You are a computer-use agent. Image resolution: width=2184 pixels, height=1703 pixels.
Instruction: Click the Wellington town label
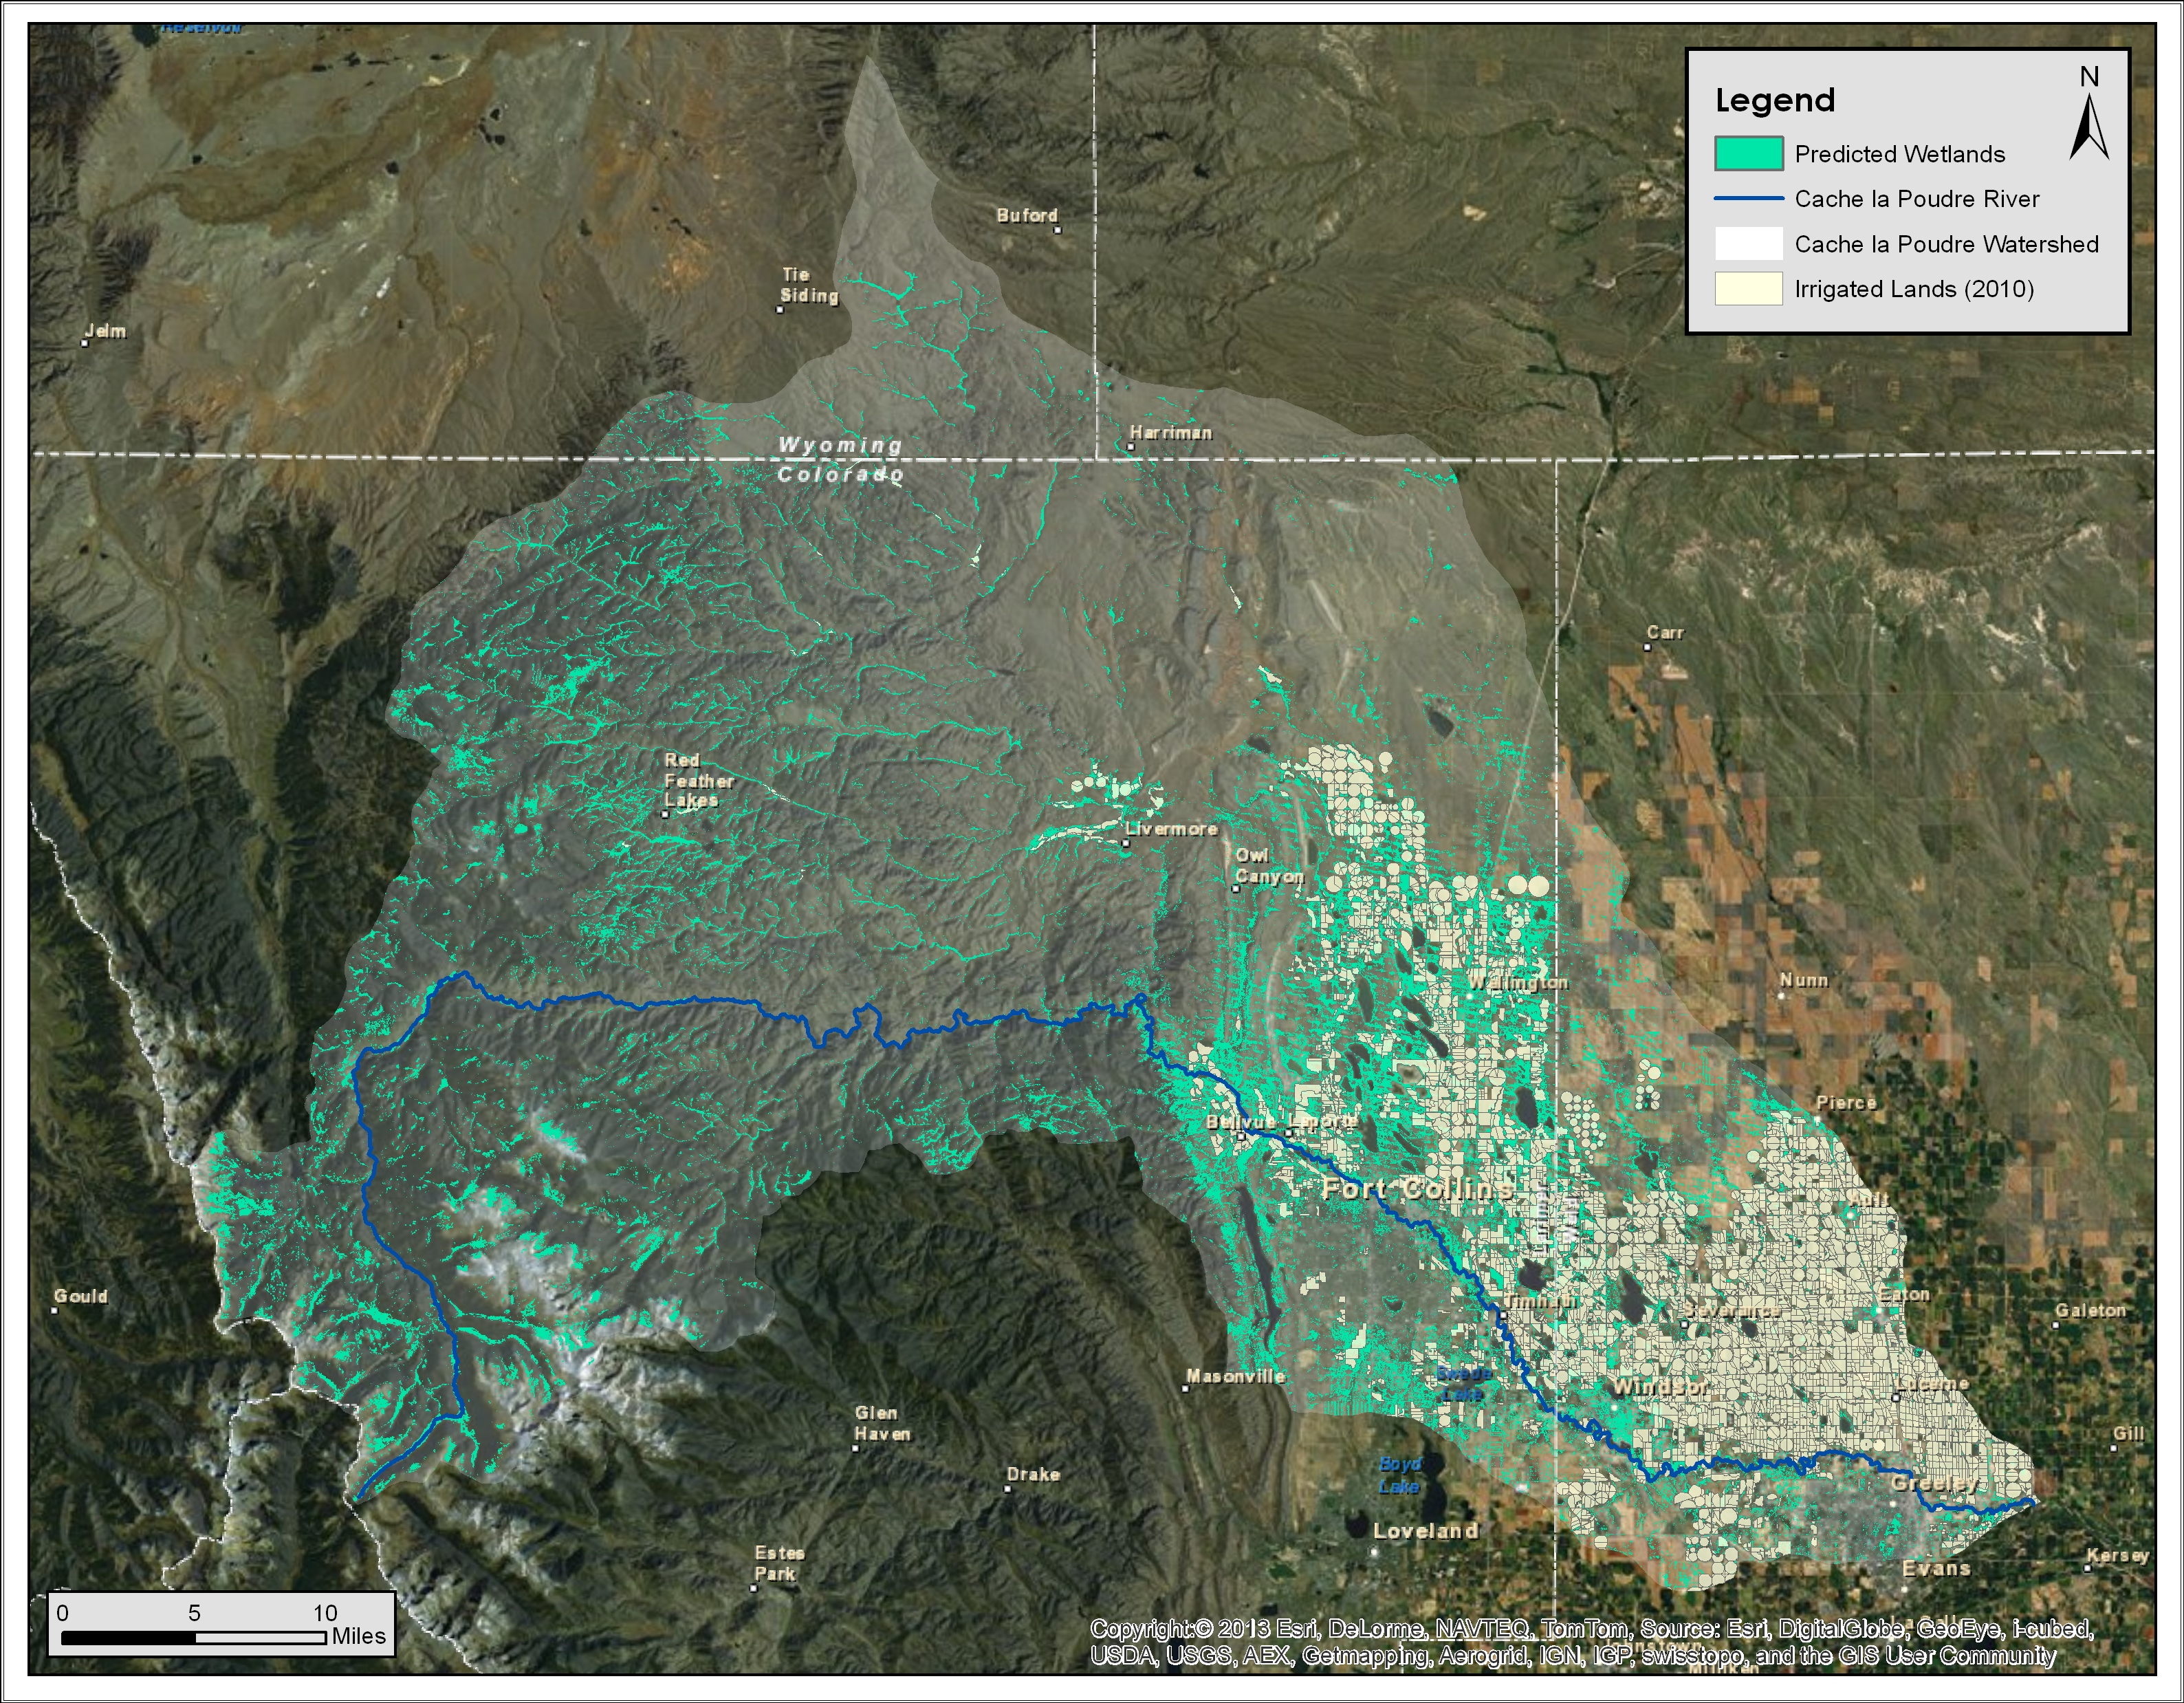(1518, 983)
